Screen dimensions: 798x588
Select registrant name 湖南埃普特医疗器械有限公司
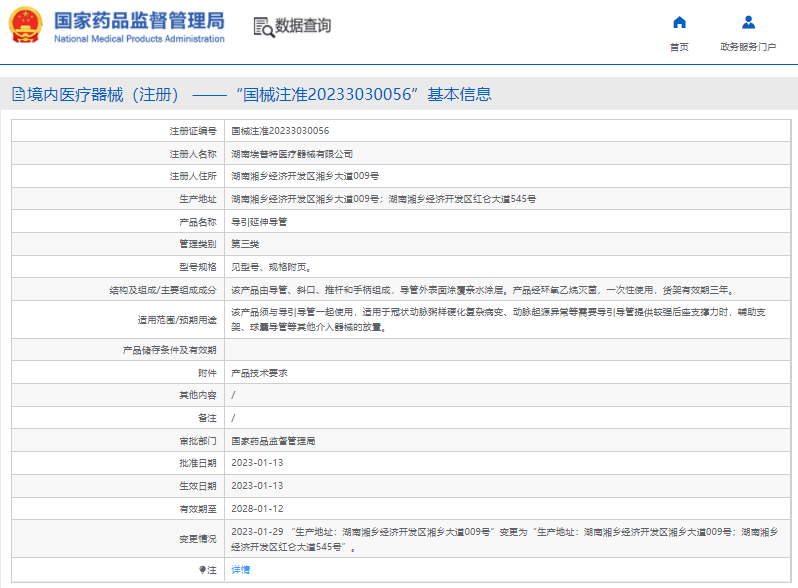click(x=292, y=154)
